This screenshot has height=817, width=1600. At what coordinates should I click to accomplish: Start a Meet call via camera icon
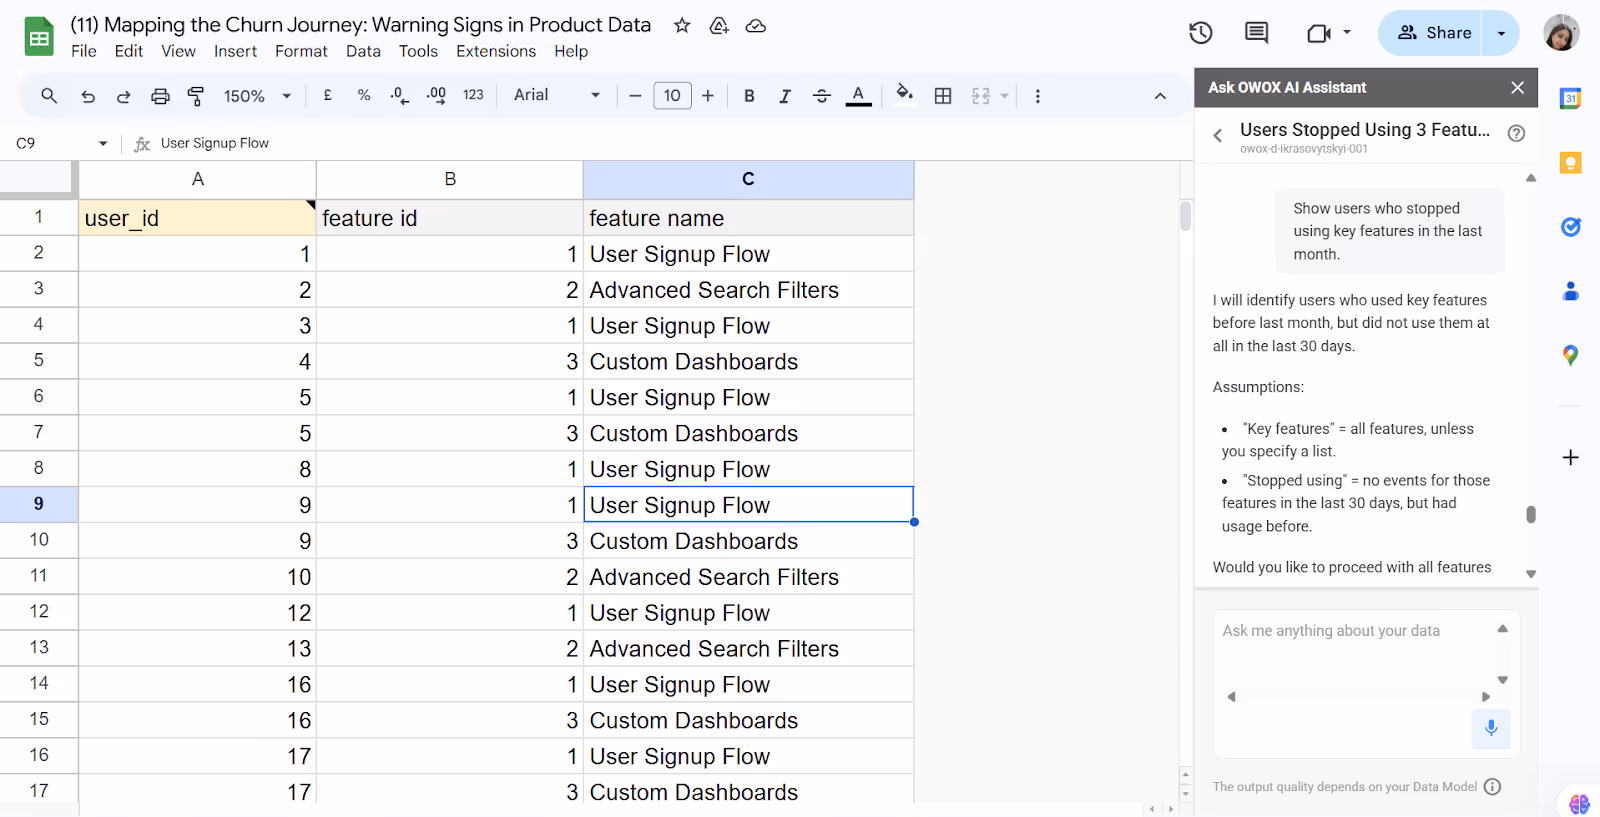[1319, 33]
